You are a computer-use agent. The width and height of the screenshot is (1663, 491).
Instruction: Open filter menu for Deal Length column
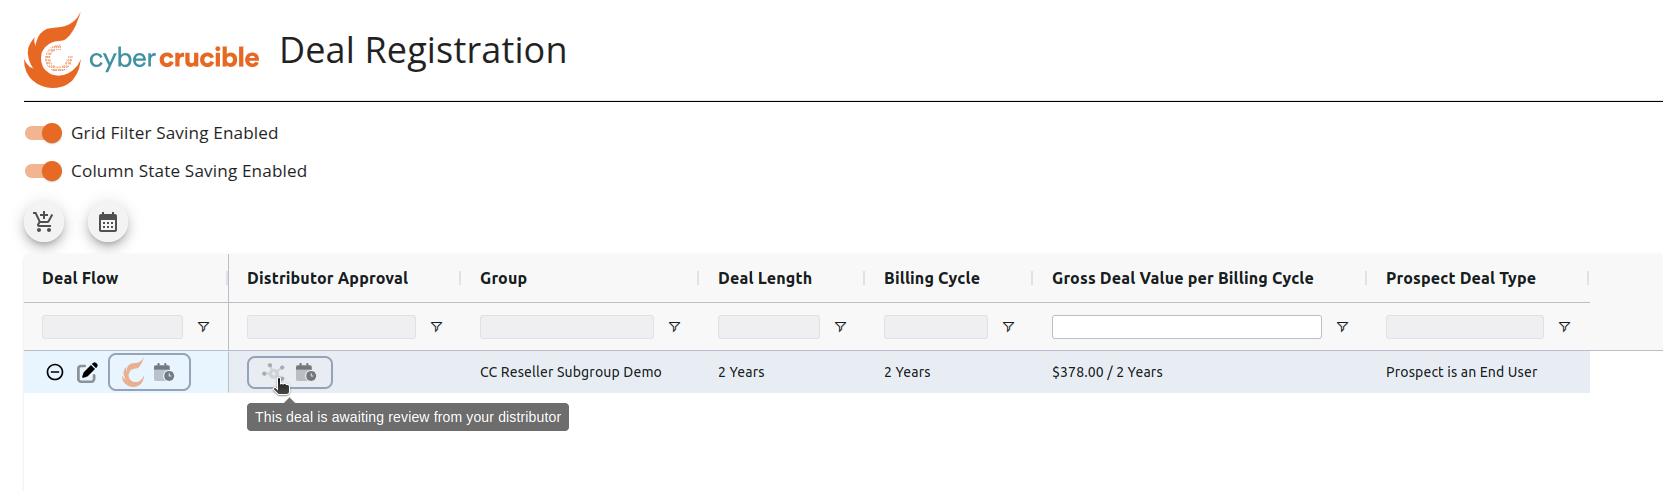[x=841, y=327]
